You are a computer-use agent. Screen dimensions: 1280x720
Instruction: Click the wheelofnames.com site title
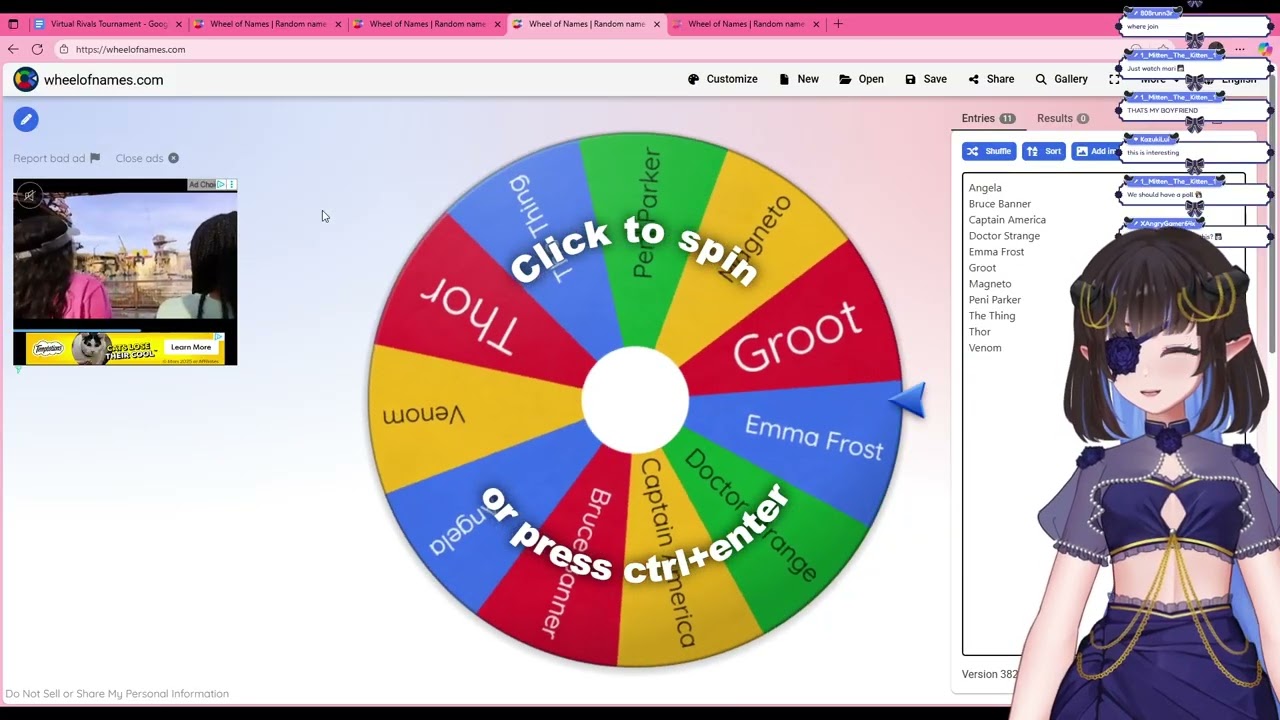point(103,80)
